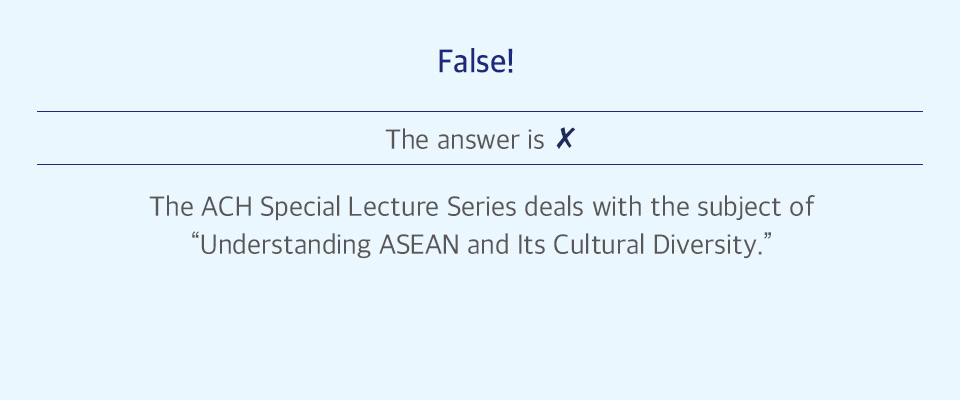
Task: Click the lower horizontal divider line
Action: coord(479,164)
